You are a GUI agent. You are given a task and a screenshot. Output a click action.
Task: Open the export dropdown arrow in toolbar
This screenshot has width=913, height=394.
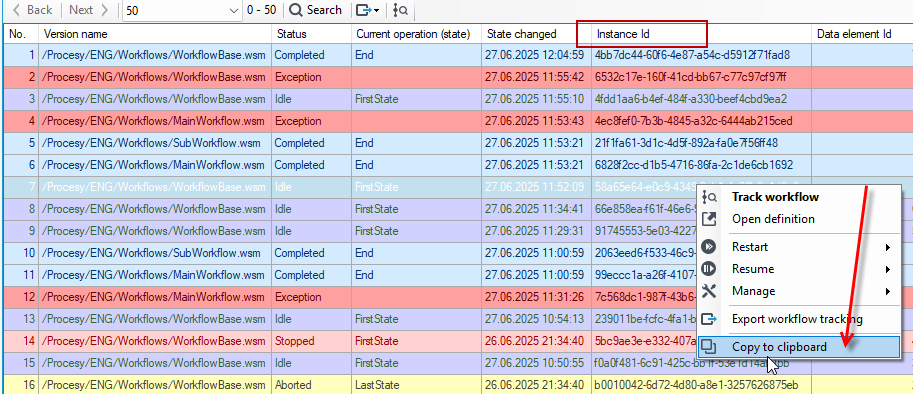pos(377,10)
